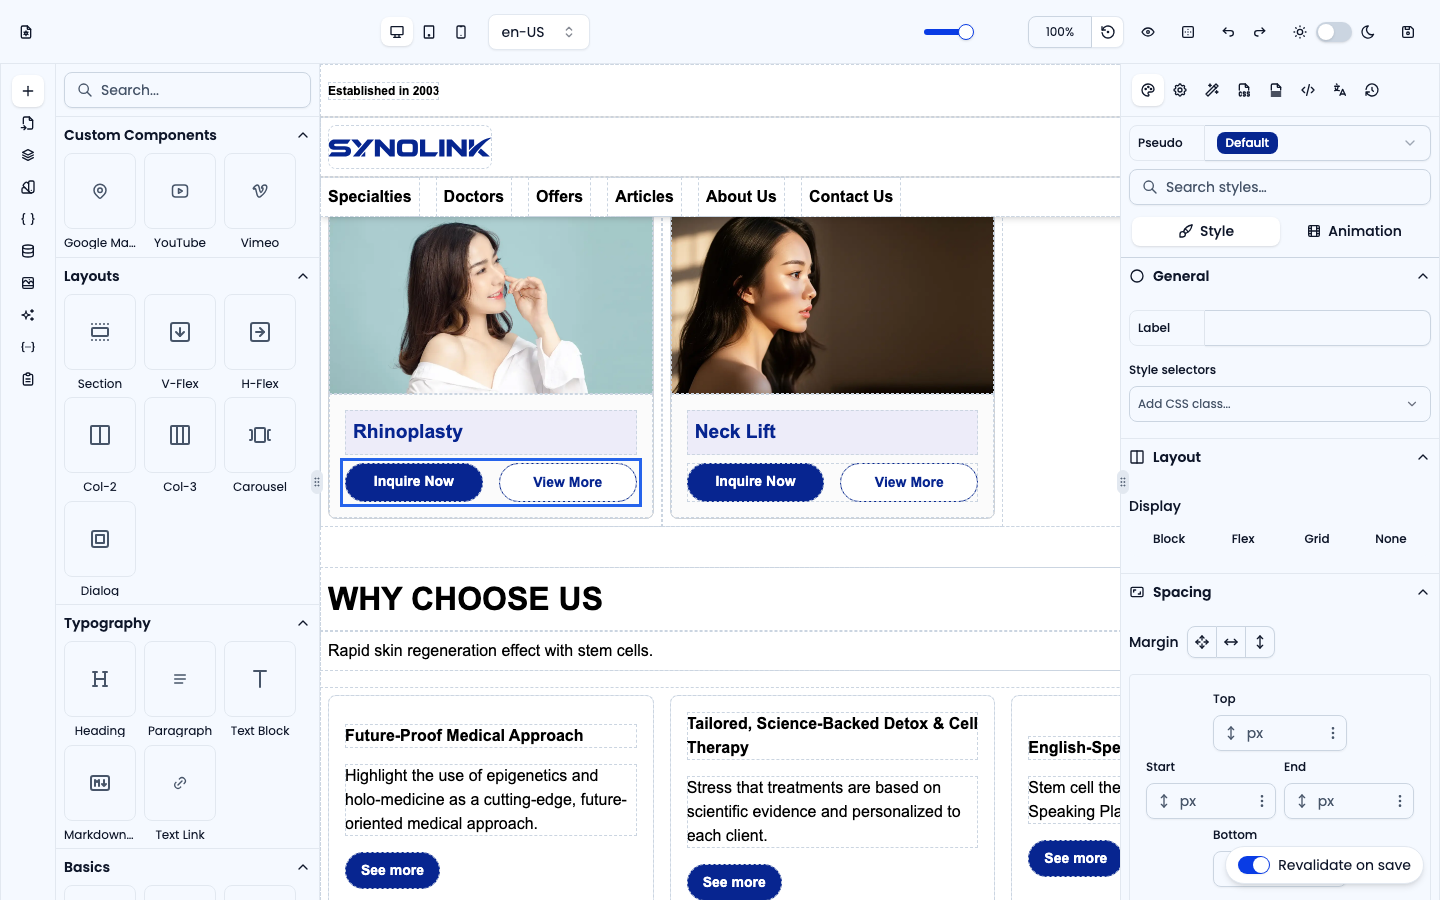Collapse the Custom Components section
This screenshot has height=900, width=1440.
(303, 135)
